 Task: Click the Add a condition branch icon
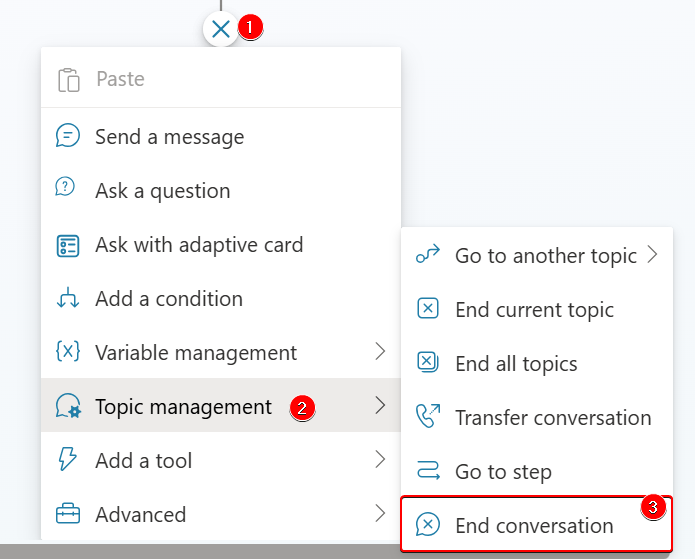pyautogui.click(x=68, y=299)
